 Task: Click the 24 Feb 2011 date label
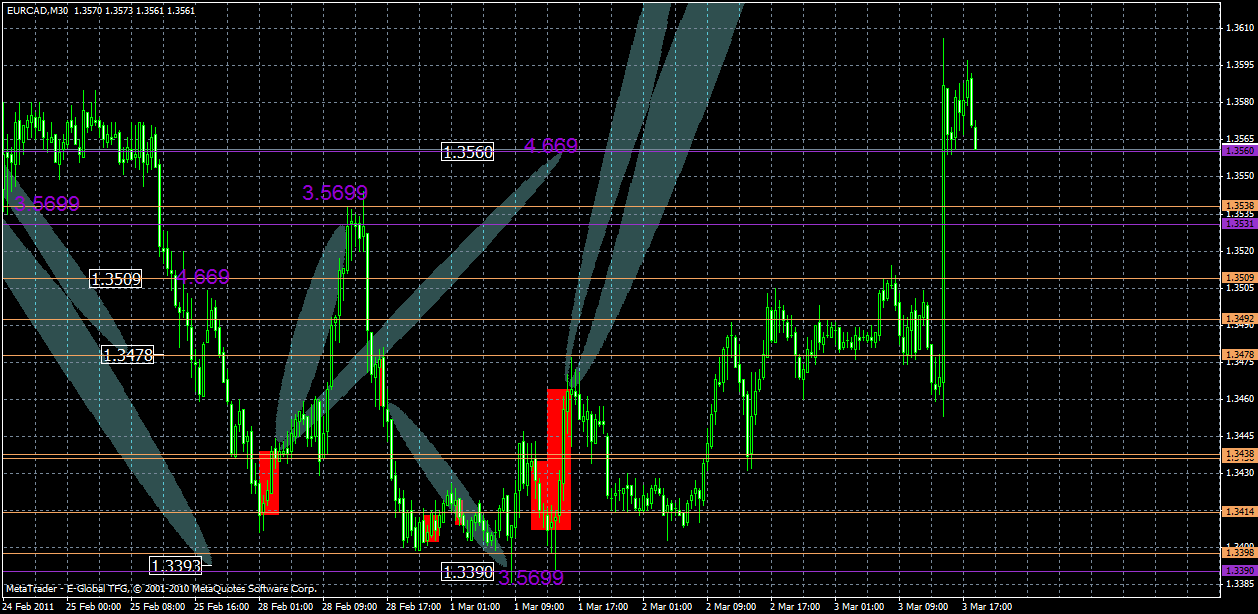[x=30, y=606]
